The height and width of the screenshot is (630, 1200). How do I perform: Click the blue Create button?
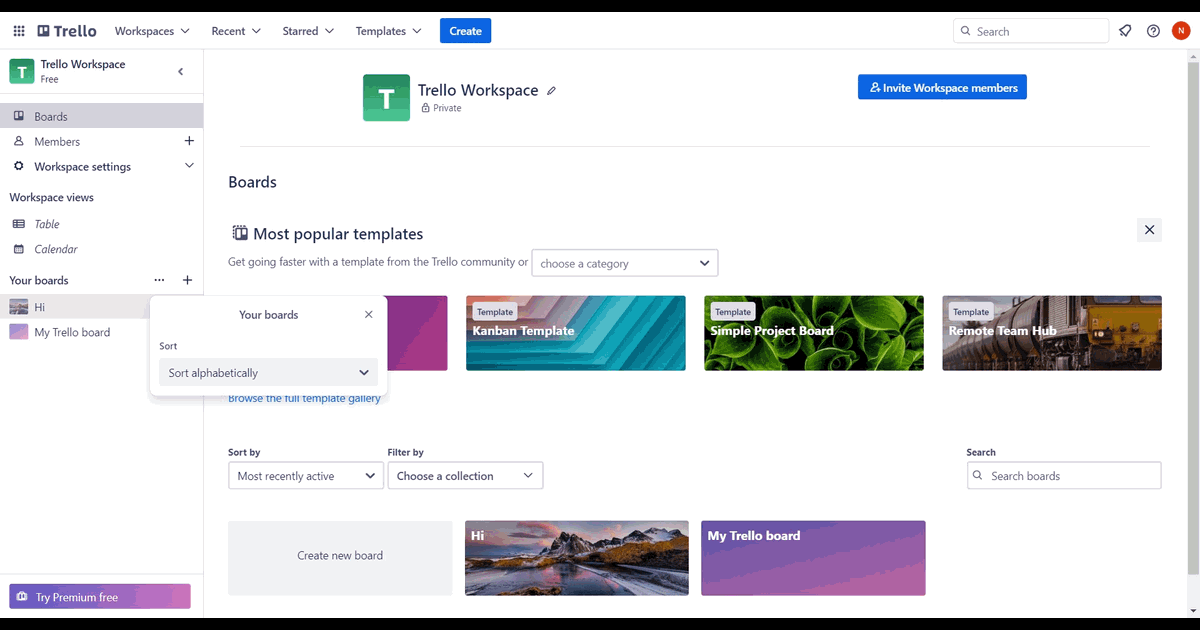pos(465,31)
